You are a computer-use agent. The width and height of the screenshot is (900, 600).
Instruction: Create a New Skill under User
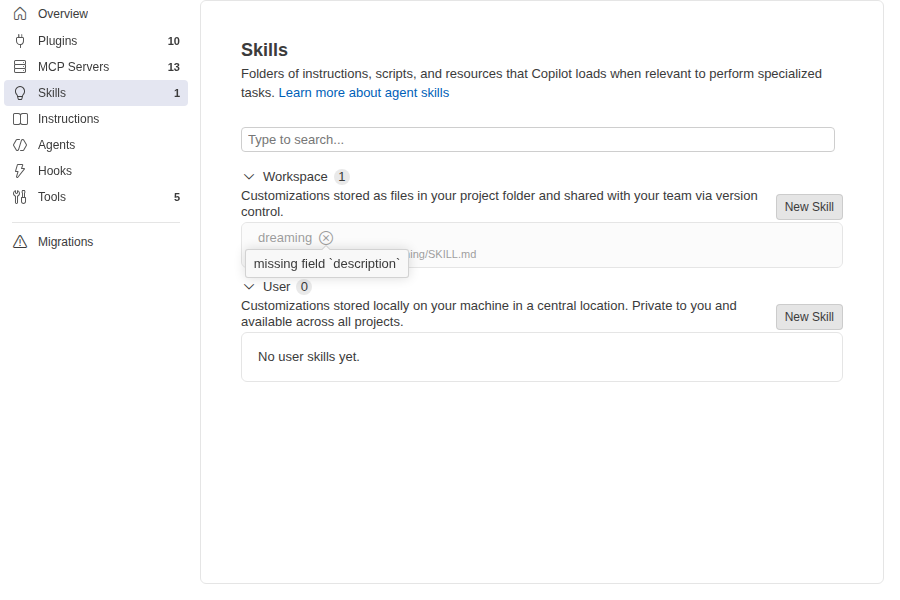point(809,317)
